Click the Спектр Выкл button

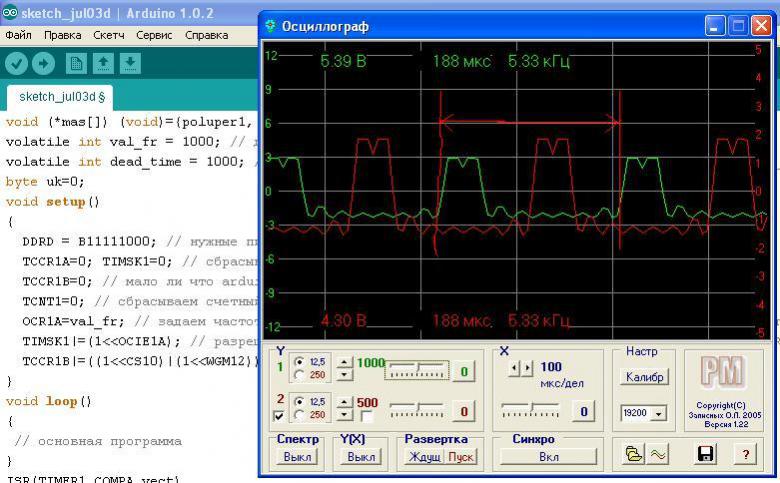[297, 457]
